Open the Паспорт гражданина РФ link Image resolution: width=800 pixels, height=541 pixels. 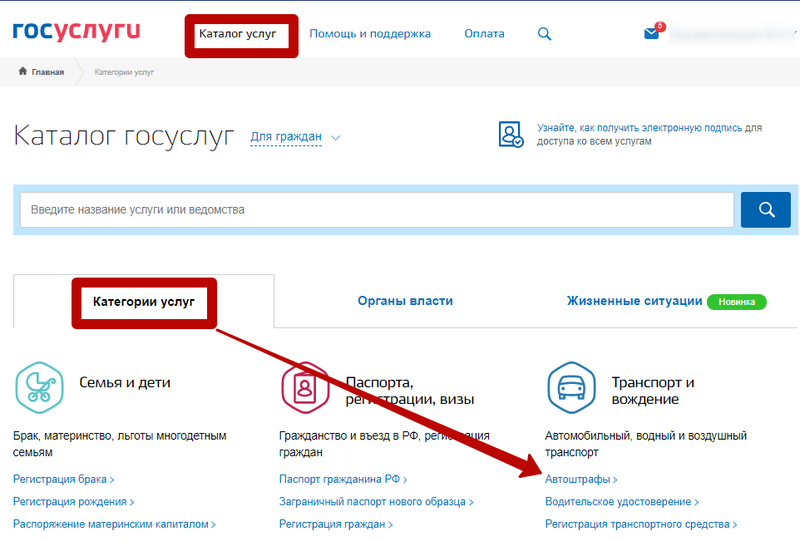[x=340, y=480]
